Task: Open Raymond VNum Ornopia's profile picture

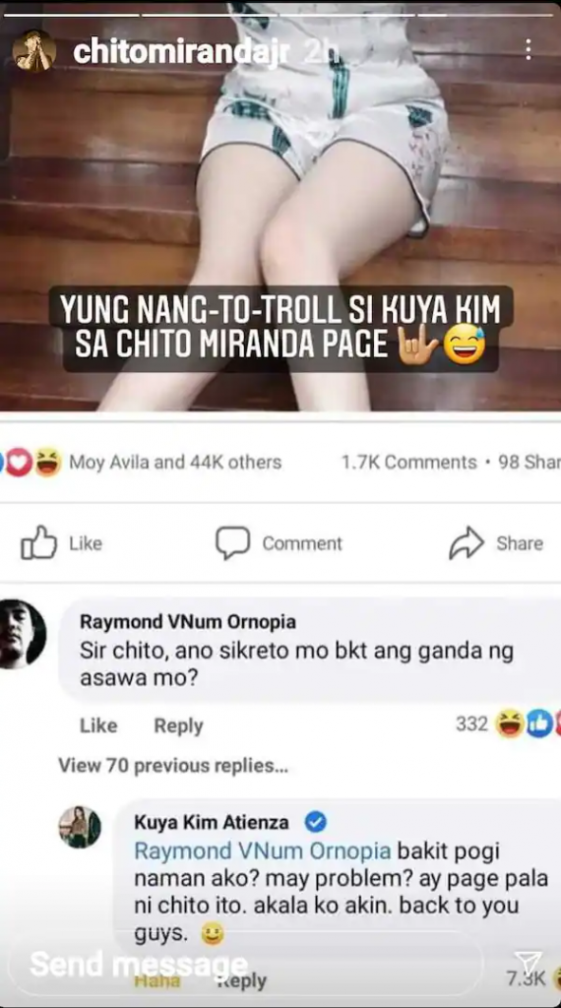Action: pyautogui.click(x=21, y=634)
